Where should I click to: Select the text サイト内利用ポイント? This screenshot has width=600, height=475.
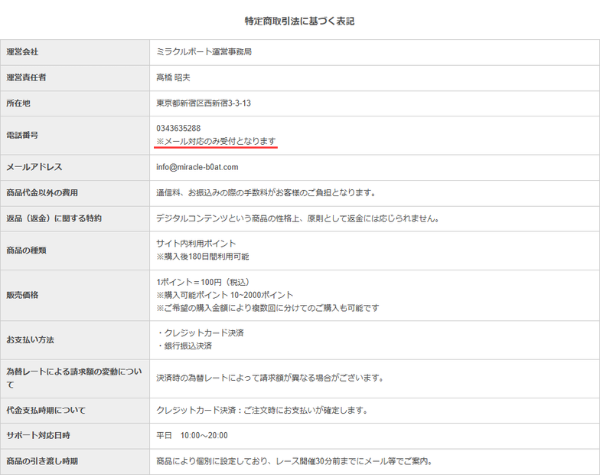(x=196, y=243)
